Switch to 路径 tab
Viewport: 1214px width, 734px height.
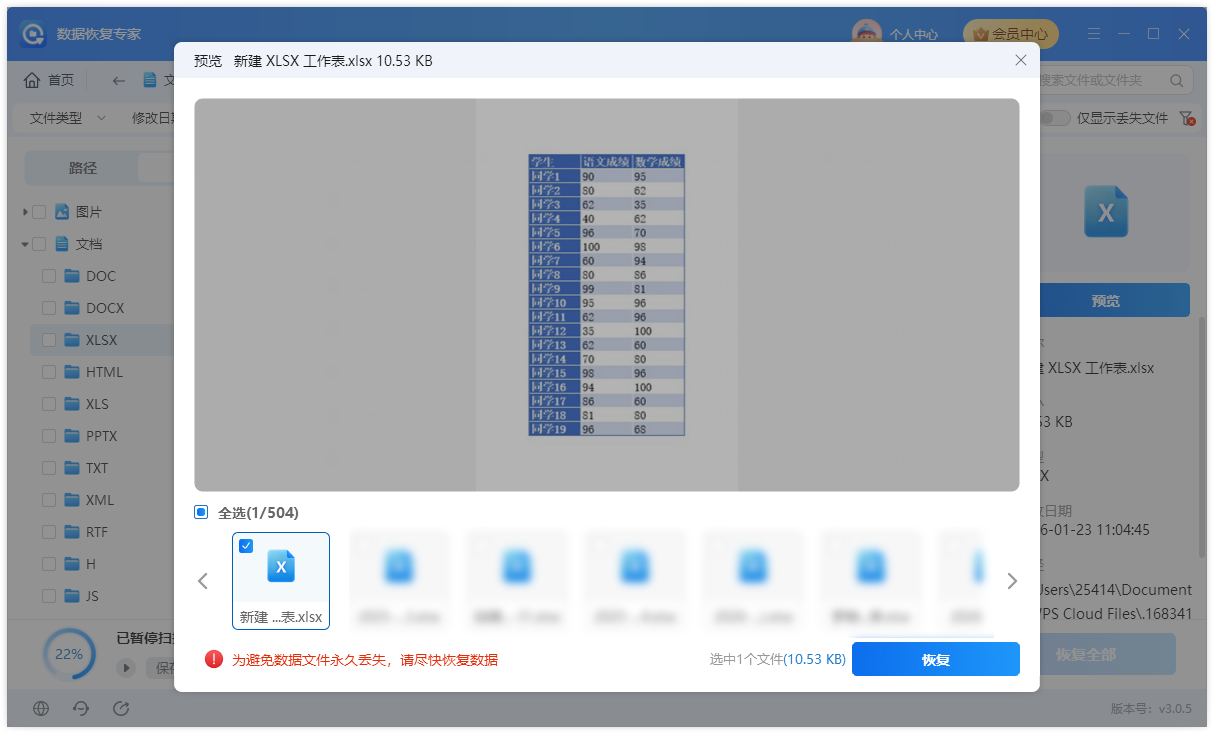pyautogui.click(x=83, y=168)
